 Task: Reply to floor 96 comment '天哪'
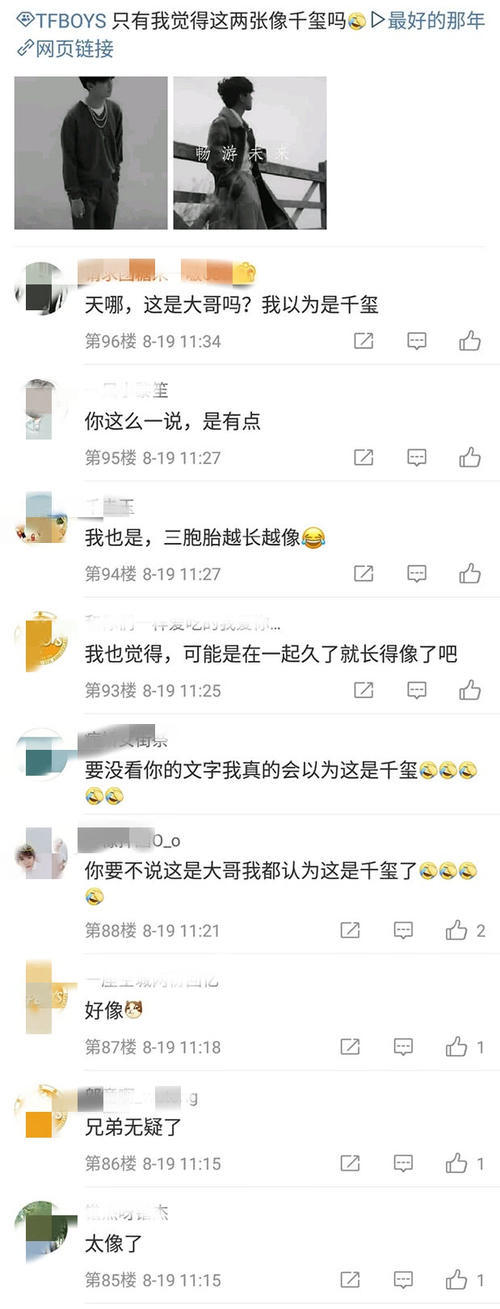click(417, 341)
